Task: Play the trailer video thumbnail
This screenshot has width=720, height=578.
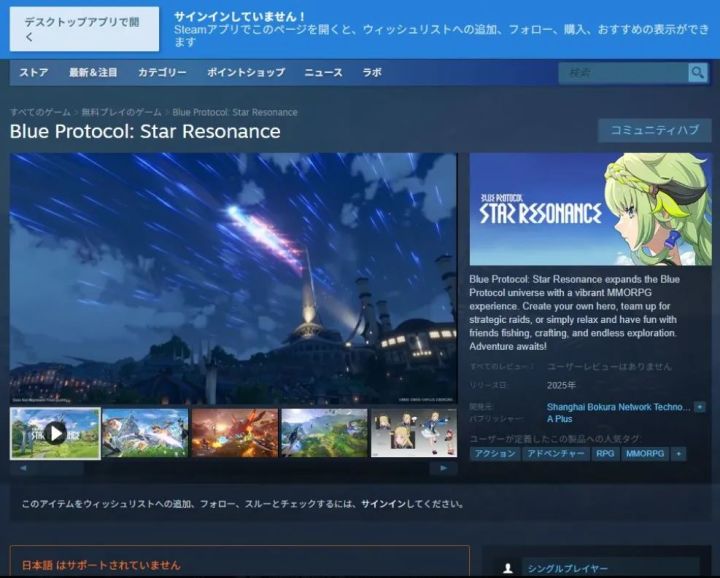Action: tap(55, 433)
